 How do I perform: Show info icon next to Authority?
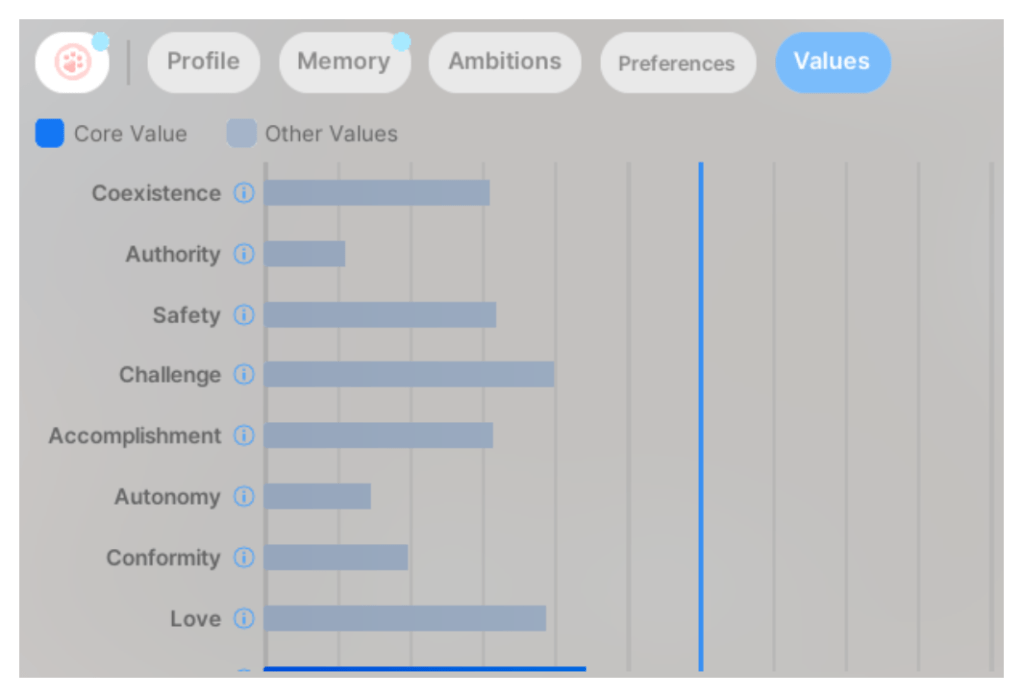(244, 254)
